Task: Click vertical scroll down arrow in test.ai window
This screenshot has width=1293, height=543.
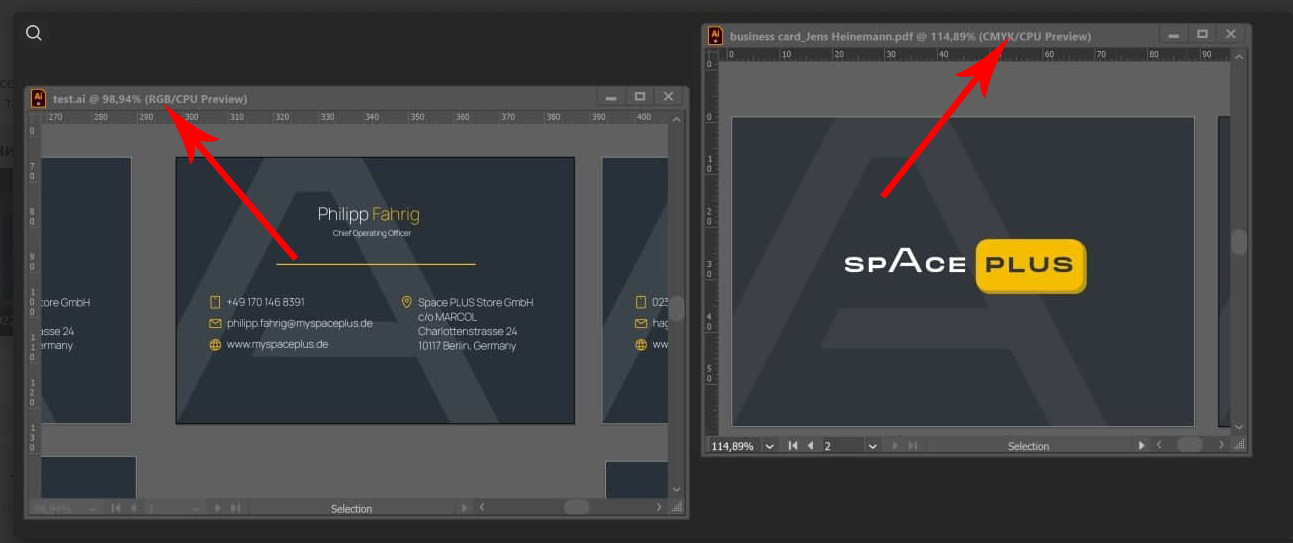Action: coord(676,489)
